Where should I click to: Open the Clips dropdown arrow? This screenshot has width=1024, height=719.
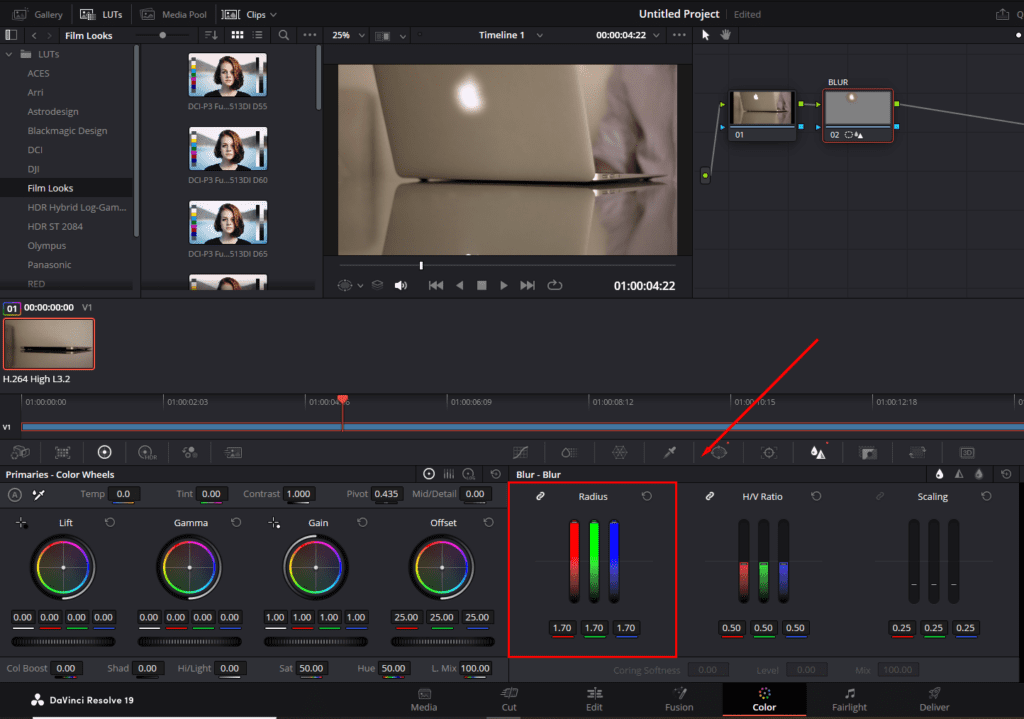(273, 15)
